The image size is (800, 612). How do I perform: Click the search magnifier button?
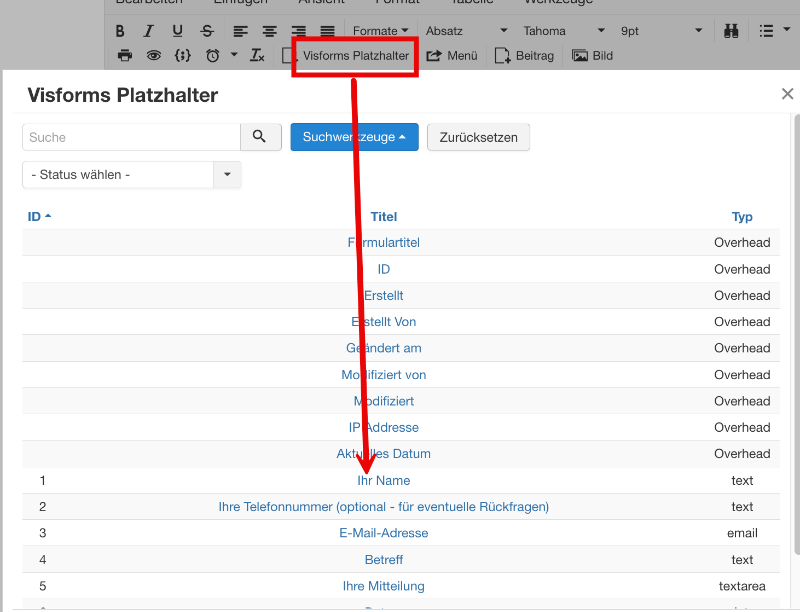coord(259,137)
